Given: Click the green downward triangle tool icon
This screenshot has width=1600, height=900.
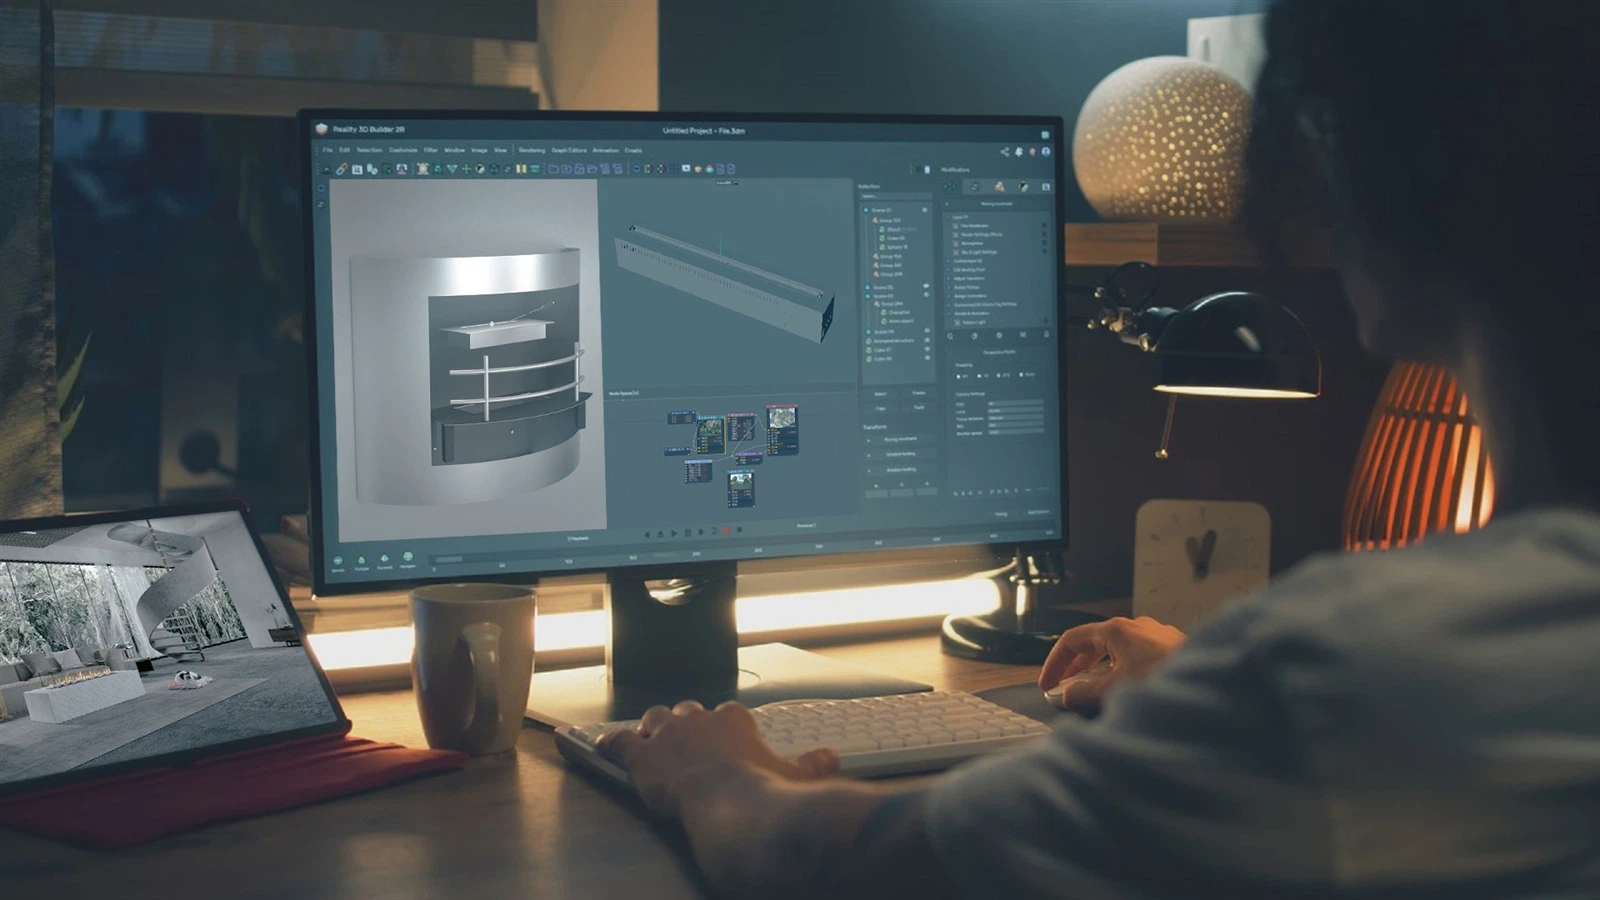Looking at the screenshot, I should pyautogui.click(x=451, y=169).
